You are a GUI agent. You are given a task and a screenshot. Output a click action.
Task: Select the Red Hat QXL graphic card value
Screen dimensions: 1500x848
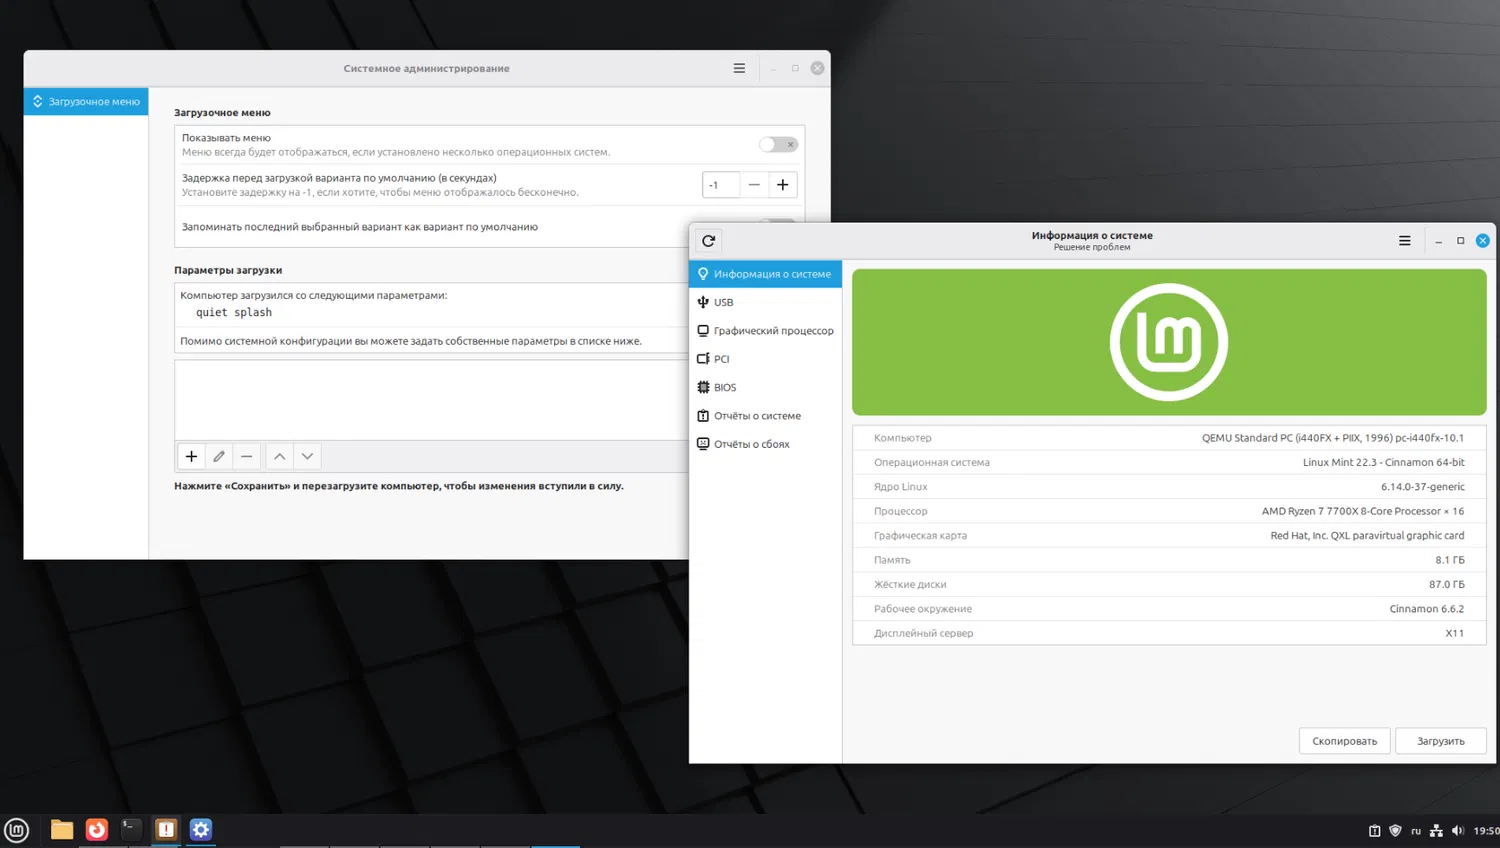tap(1368, 536)
